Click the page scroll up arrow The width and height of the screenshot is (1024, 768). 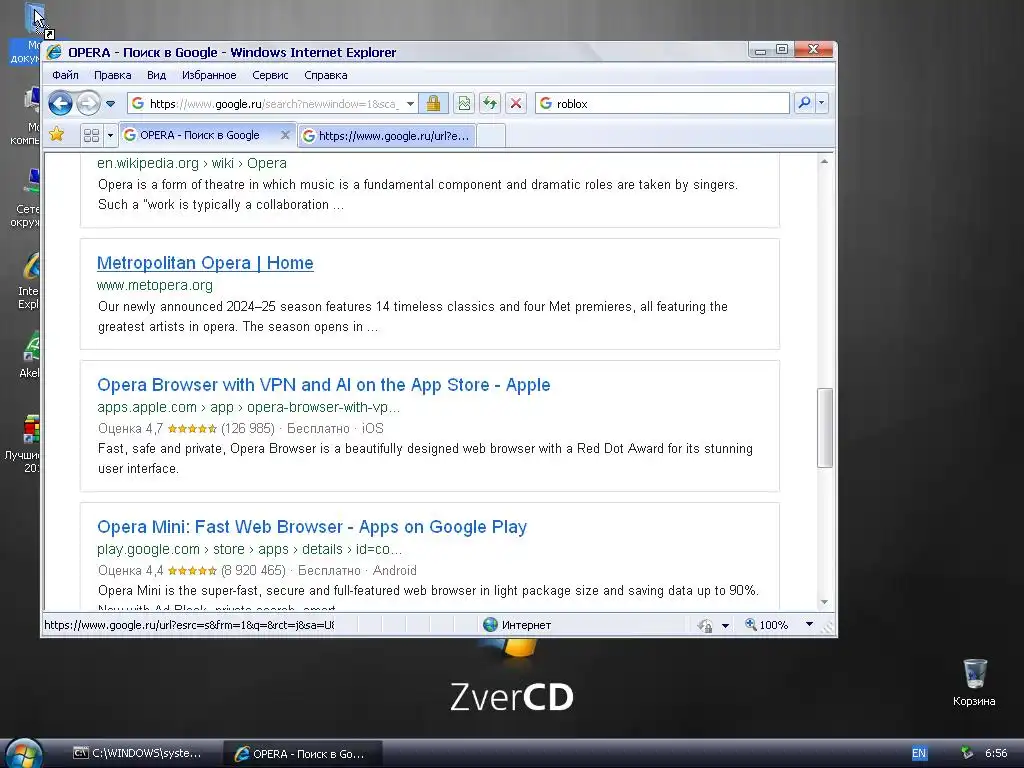click(824, 161)
